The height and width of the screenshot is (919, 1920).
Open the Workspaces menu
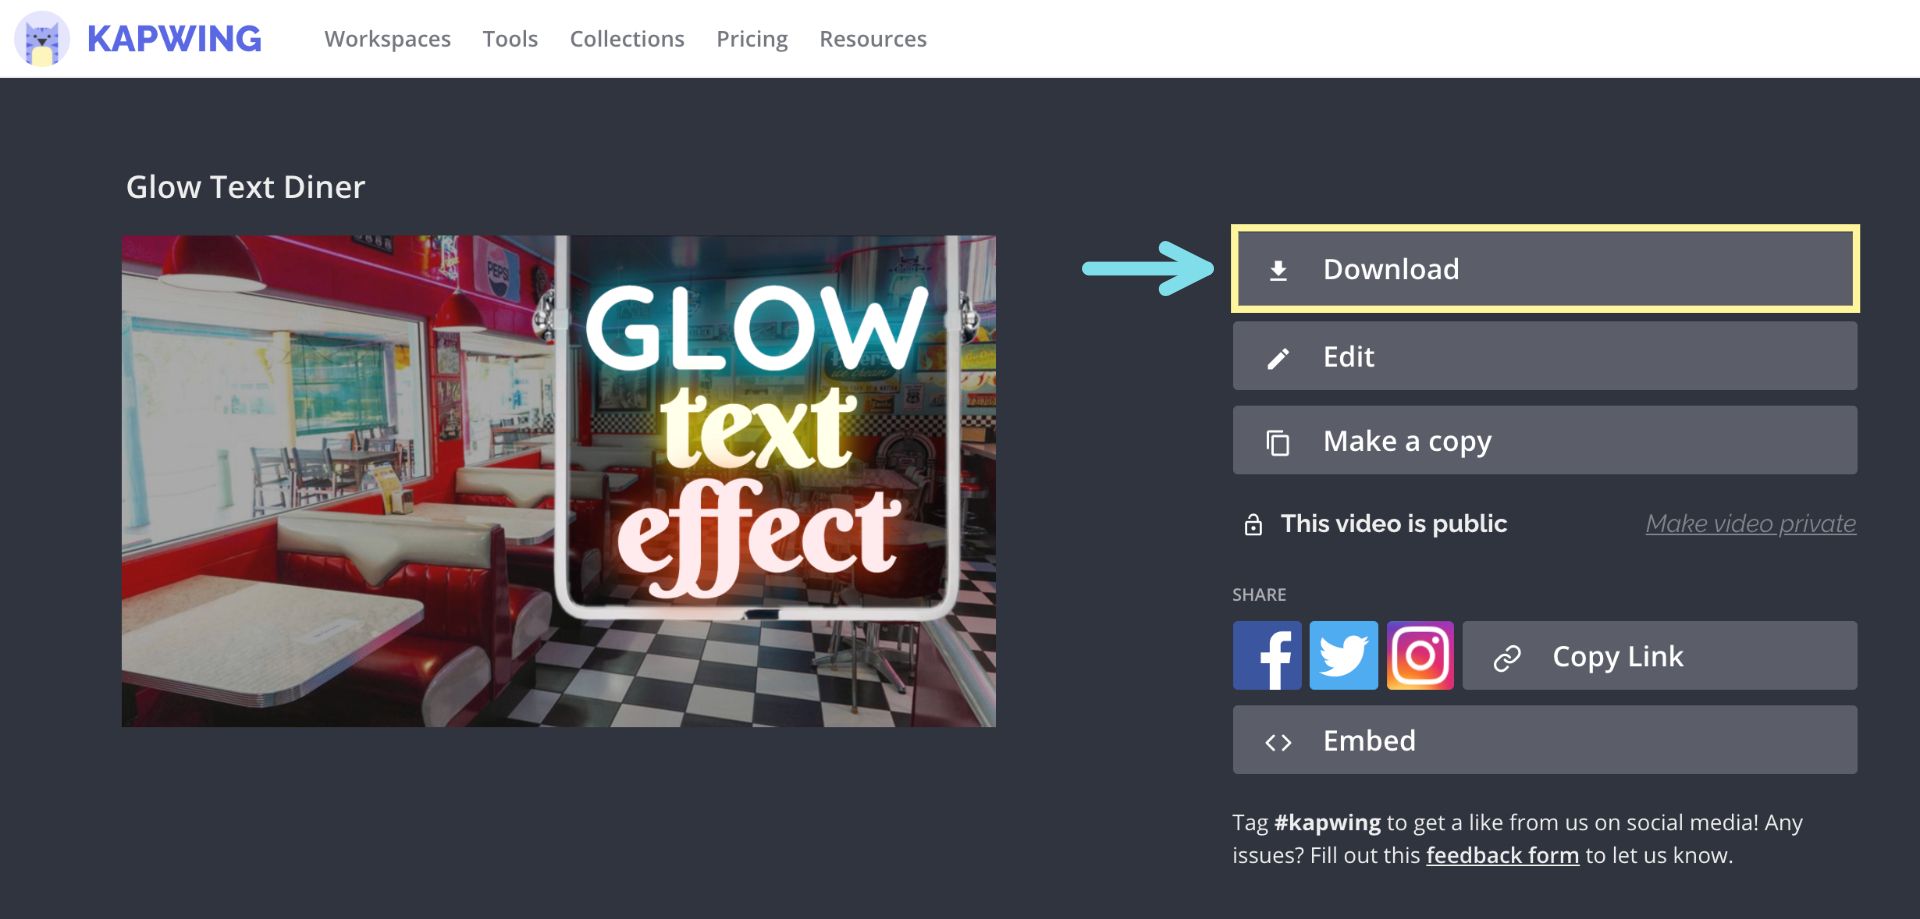click(x=387, y=39)
